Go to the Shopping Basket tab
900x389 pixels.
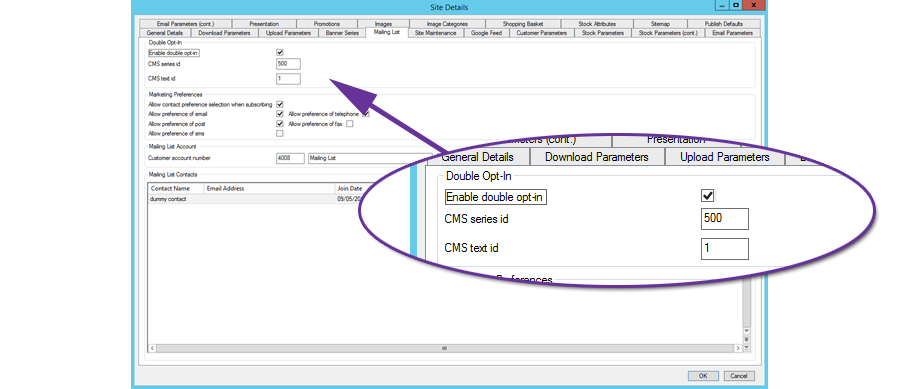click(523, 24)
